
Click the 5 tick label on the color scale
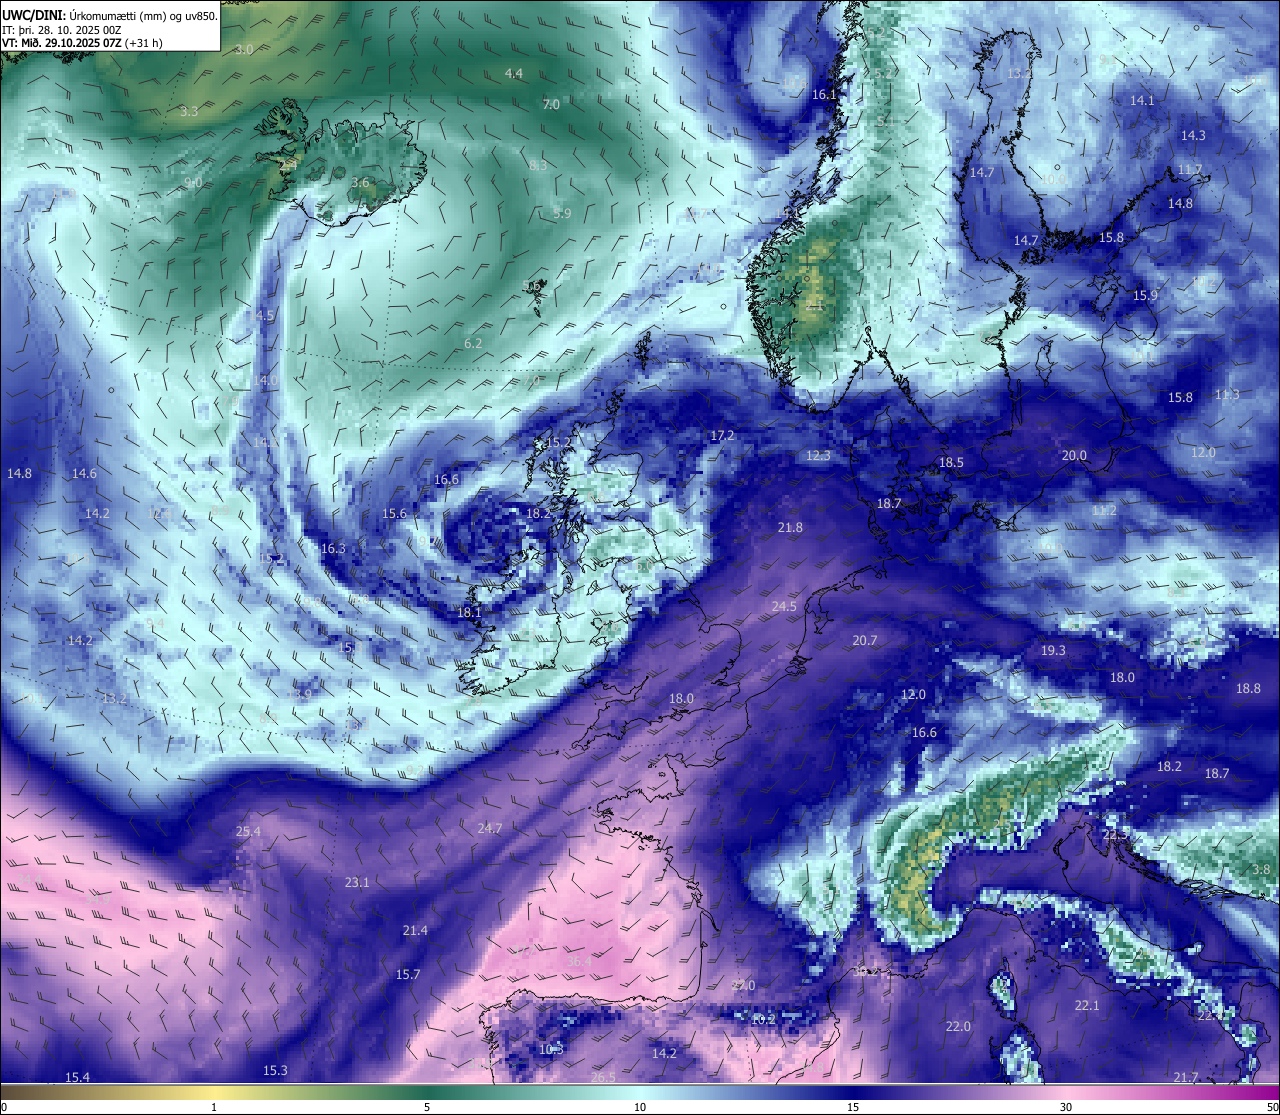tap(427, 1107)
